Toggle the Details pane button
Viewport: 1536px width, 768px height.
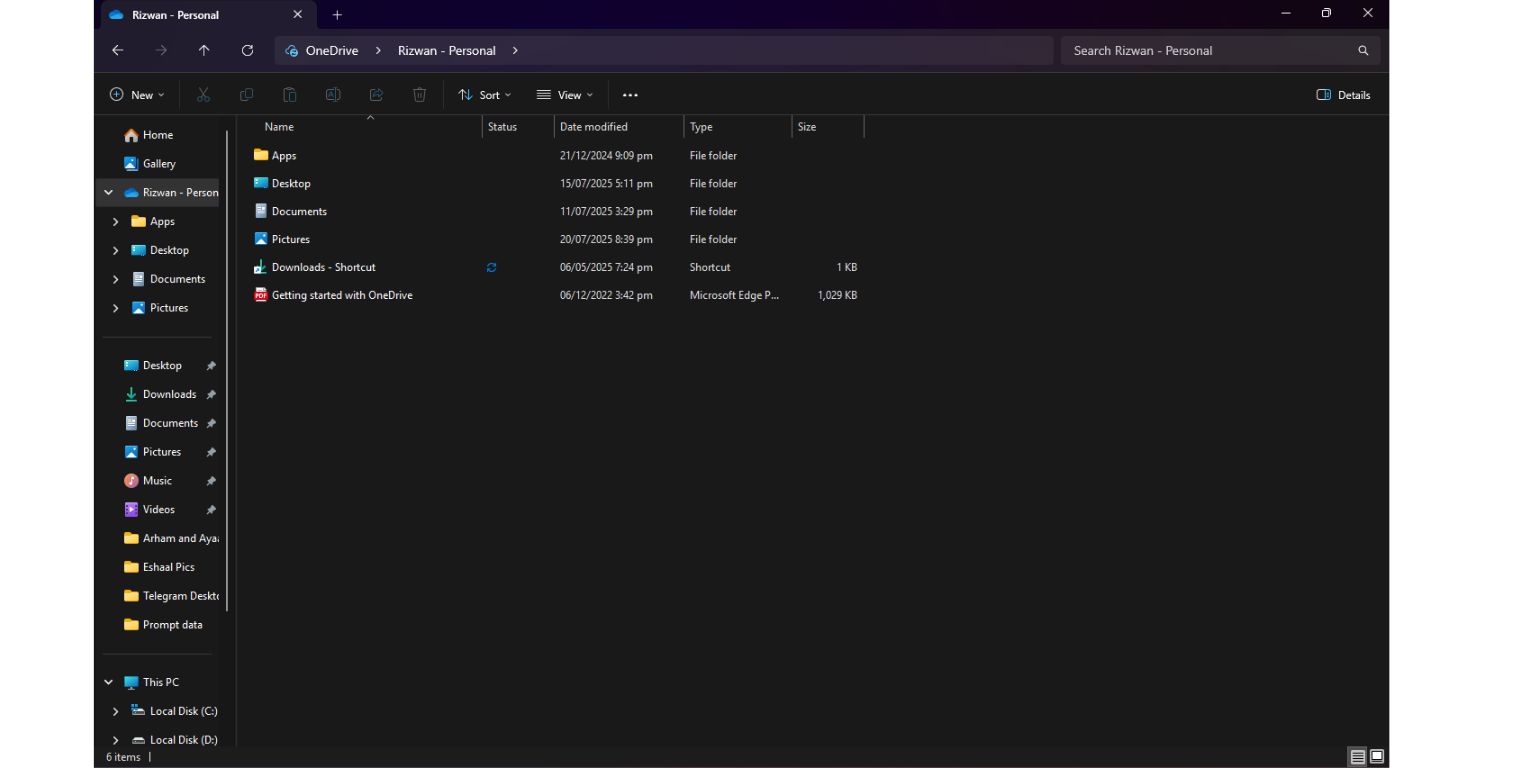pos(1343,95)
